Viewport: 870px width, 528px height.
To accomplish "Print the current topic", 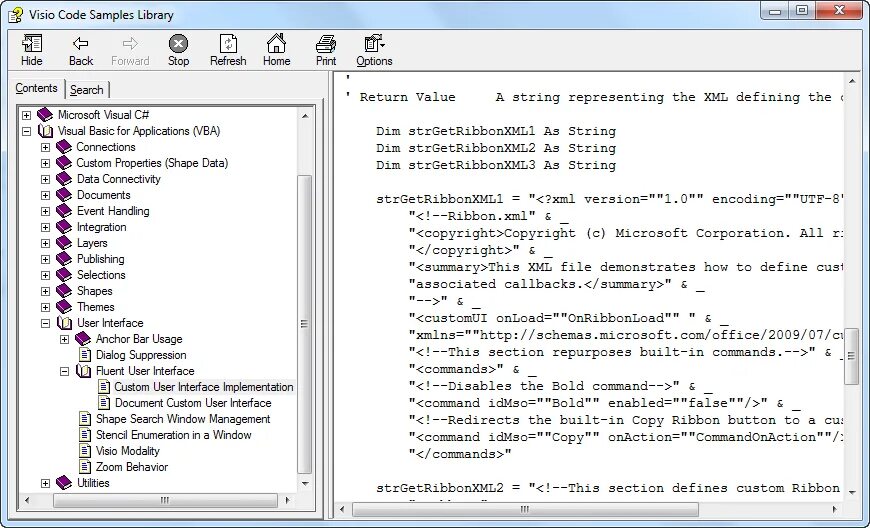I will click(326, 50).
